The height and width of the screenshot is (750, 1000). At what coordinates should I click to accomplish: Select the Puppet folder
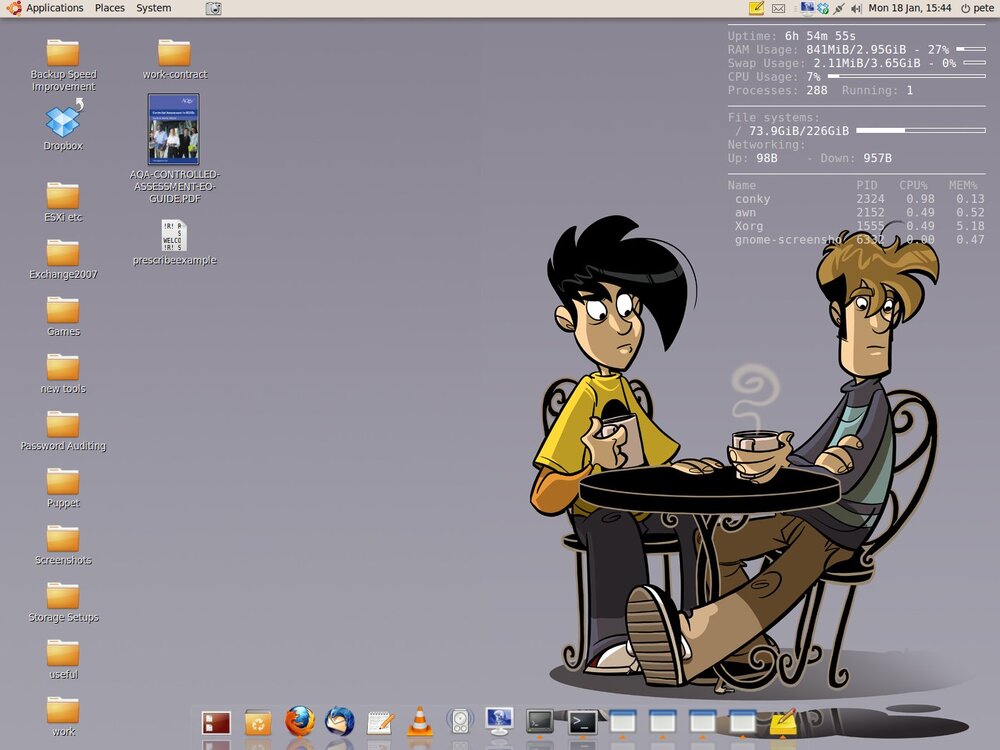[x=63, y=489]
